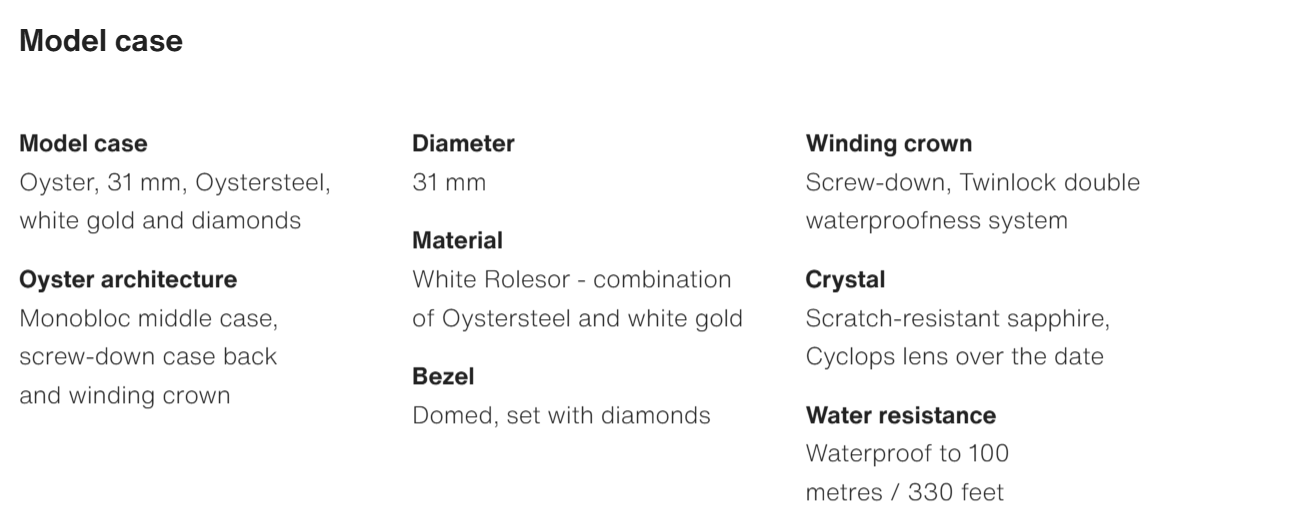Screen dimensions: 1291x521
Task: Select the 'Water resistance' spec label
Action: coord(900,415)
